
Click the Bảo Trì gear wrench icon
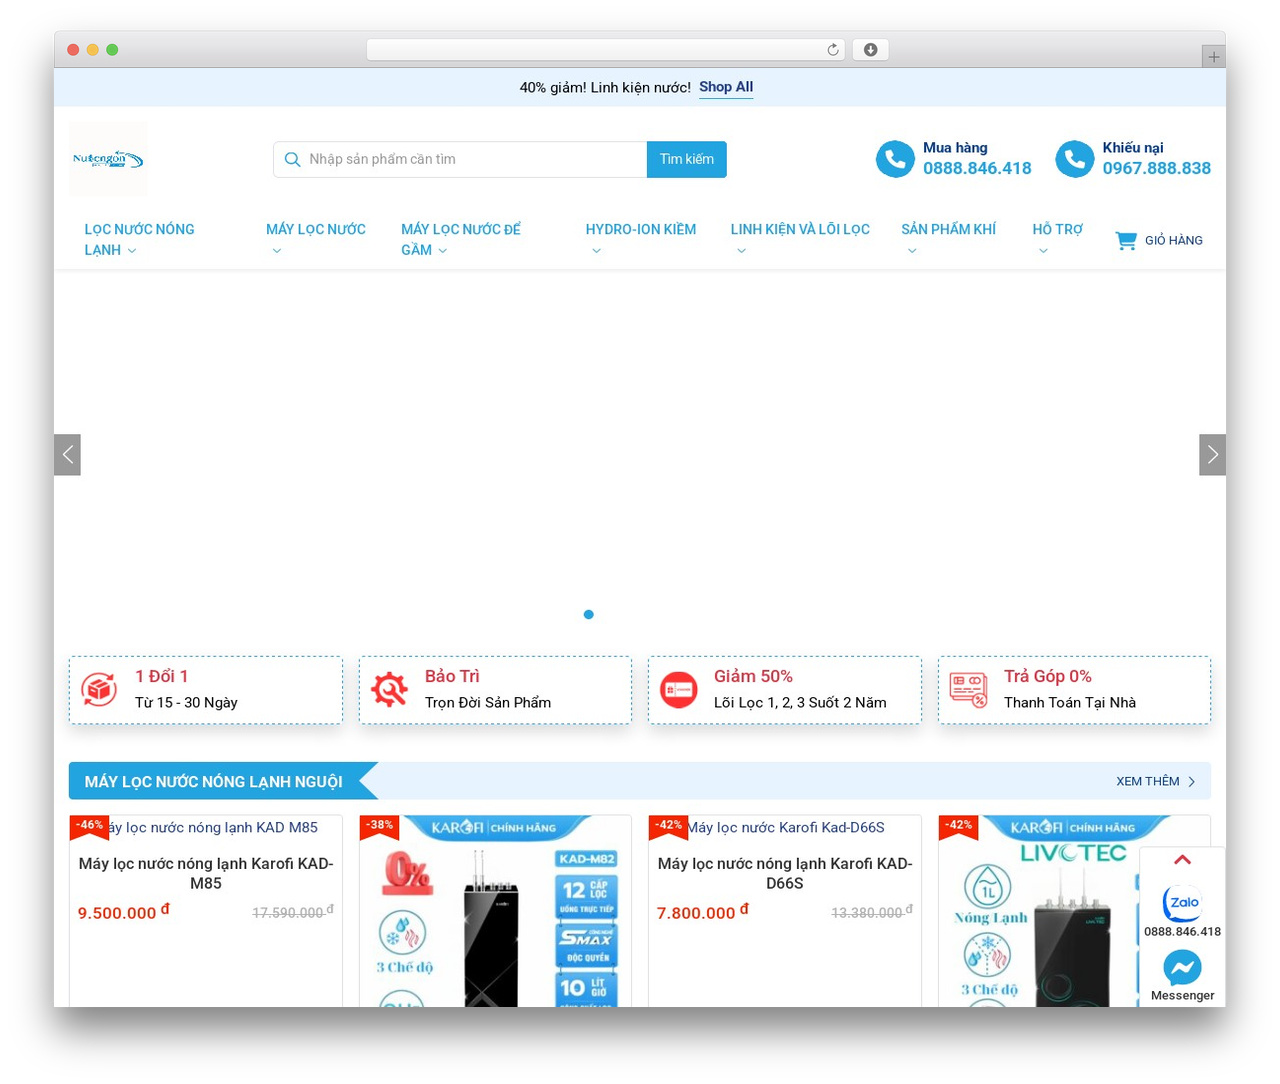click(x=389, y=689)
